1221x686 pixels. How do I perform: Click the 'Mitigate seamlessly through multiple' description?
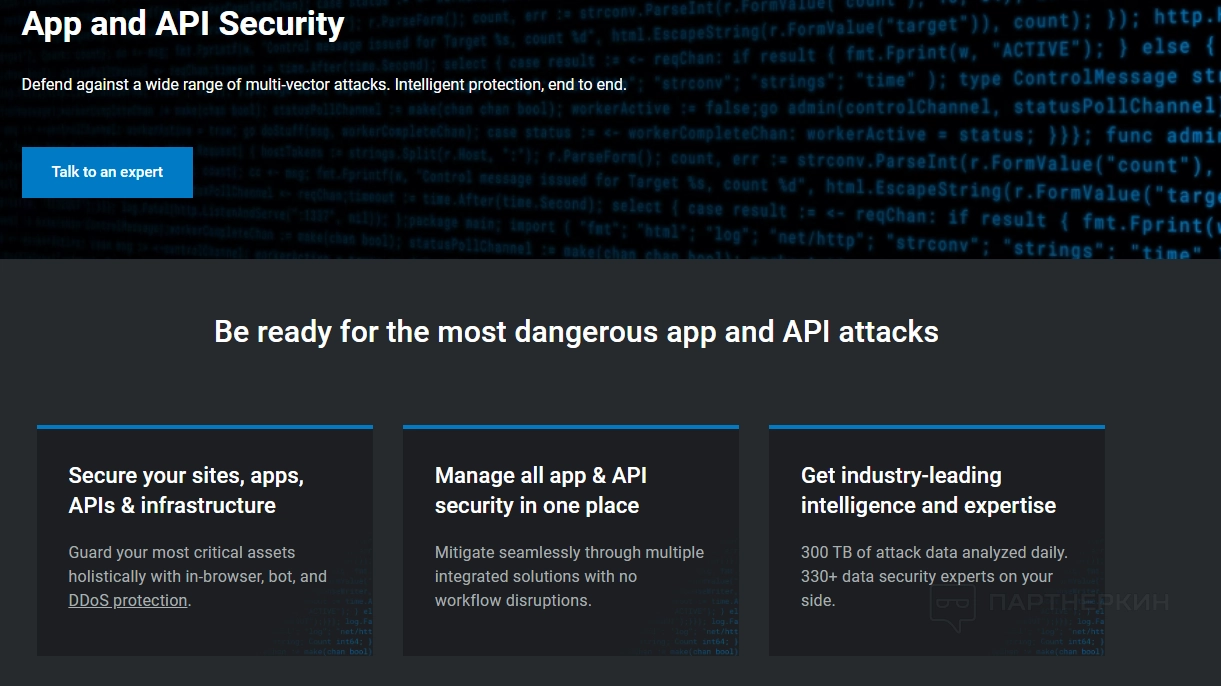(569, 576)
